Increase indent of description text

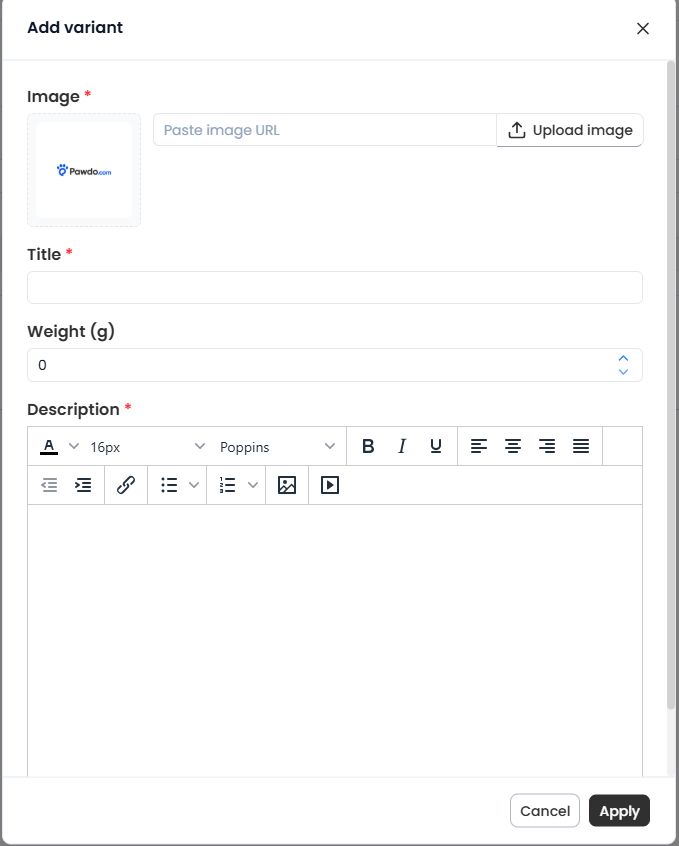point(83,485)
